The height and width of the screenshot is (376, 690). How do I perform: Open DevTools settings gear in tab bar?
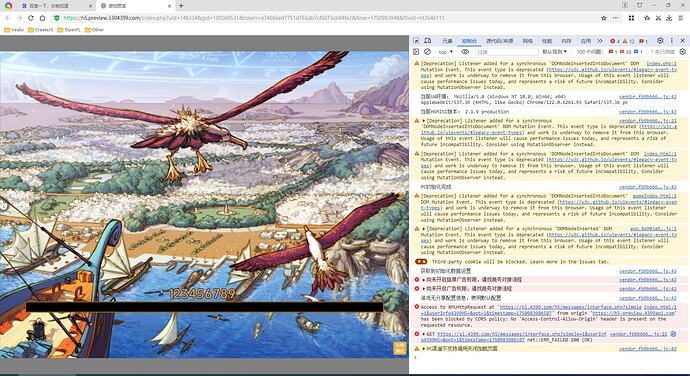coord(660,41)
